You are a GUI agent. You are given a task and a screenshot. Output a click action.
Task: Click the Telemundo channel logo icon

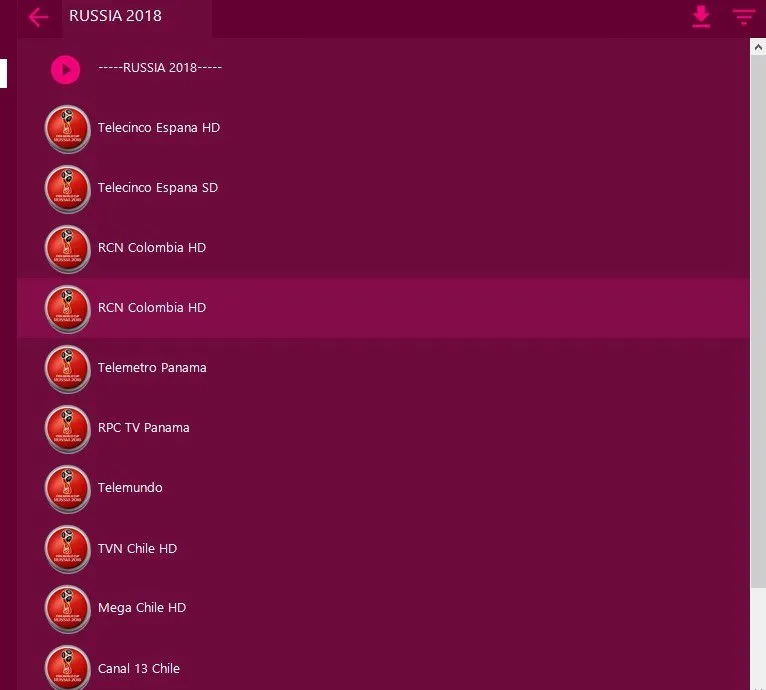[x=67, y=489]
